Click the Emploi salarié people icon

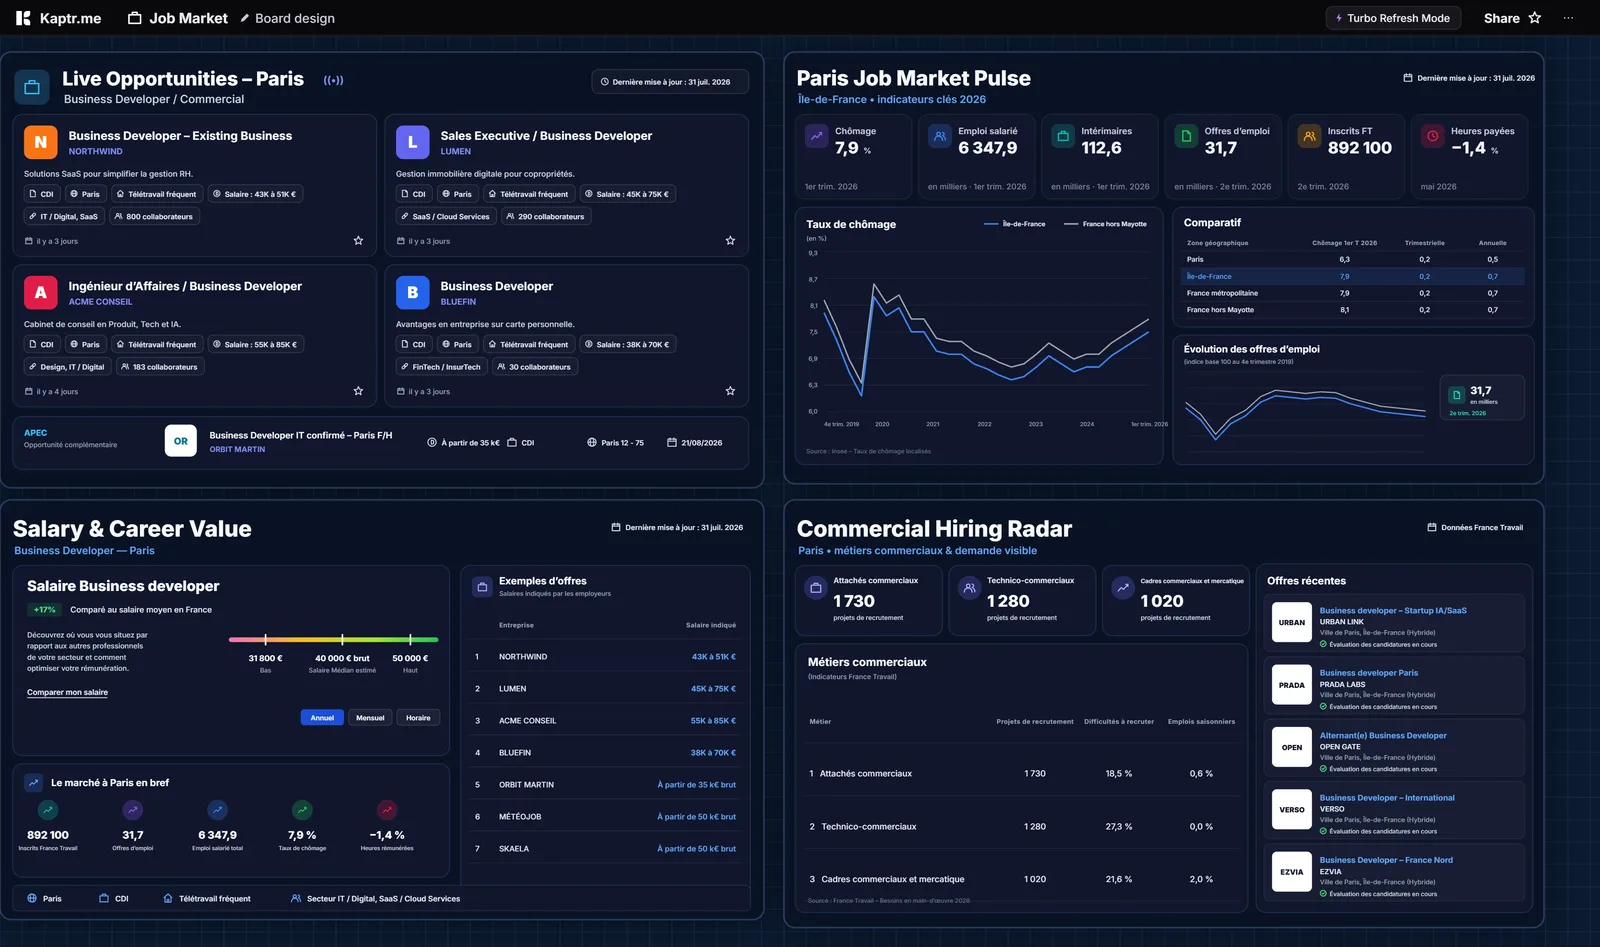[940, 136]
